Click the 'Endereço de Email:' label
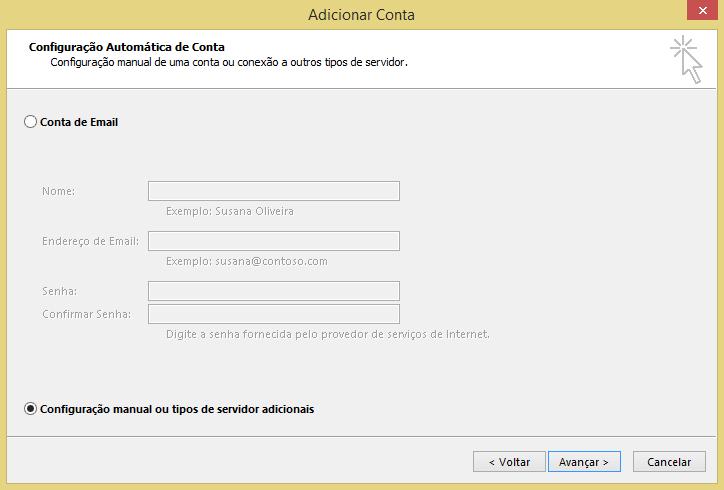724x490 pixels. coord(90,241)
